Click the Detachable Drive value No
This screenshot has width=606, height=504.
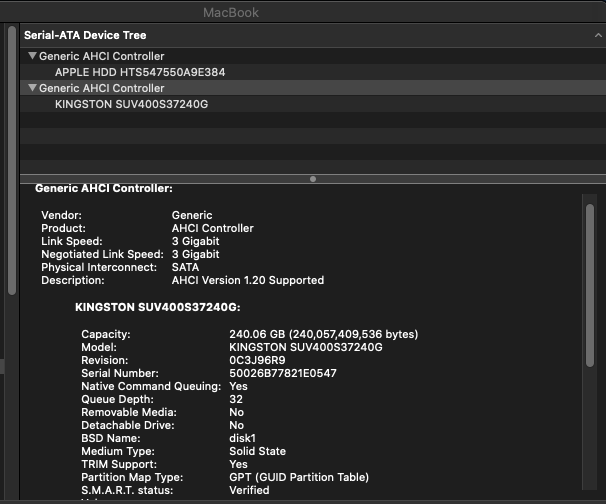tap(237, 426)
